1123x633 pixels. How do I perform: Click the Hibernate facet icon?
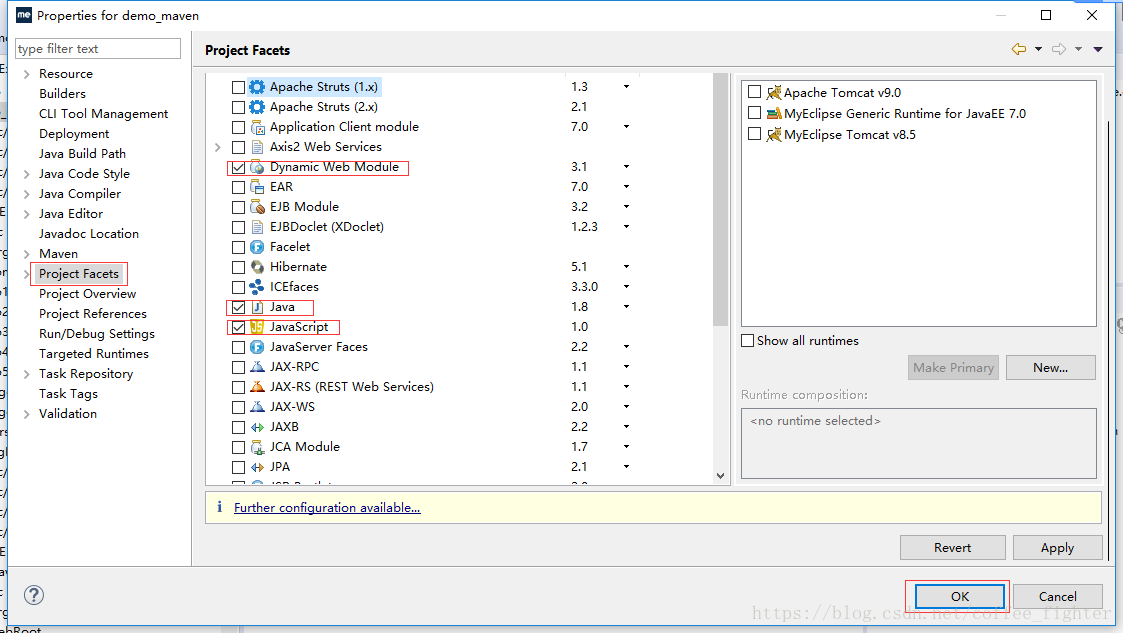(257, 267)
